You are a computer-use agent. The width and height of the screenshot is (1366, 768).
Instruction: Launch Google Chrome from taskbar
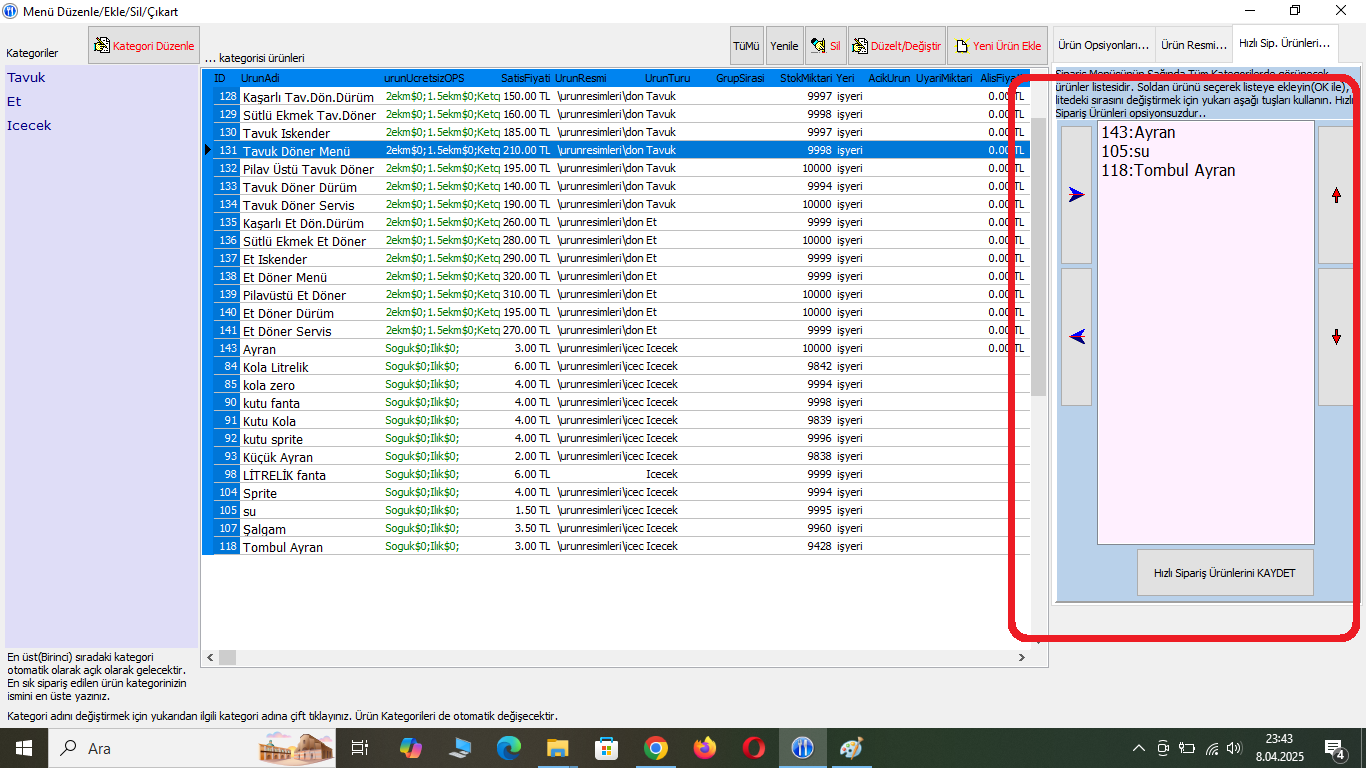pos(656,748)
